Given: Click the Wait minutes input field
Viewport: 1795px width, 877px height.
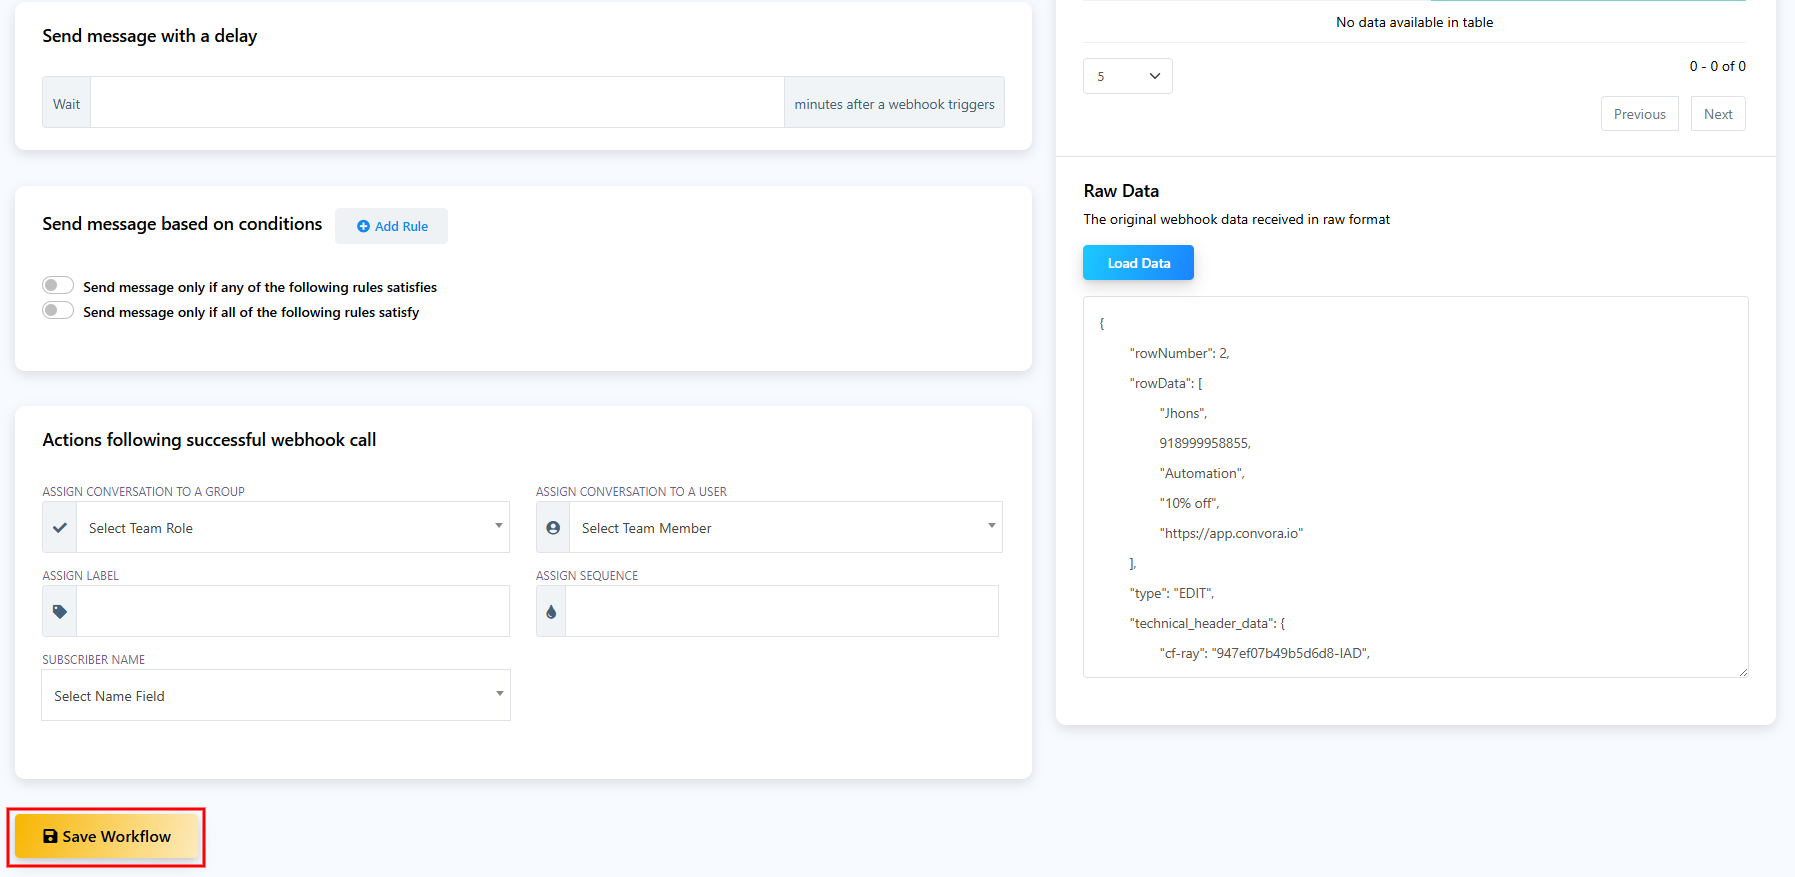Looking at the screenshot, I should [x=437, y=103].
